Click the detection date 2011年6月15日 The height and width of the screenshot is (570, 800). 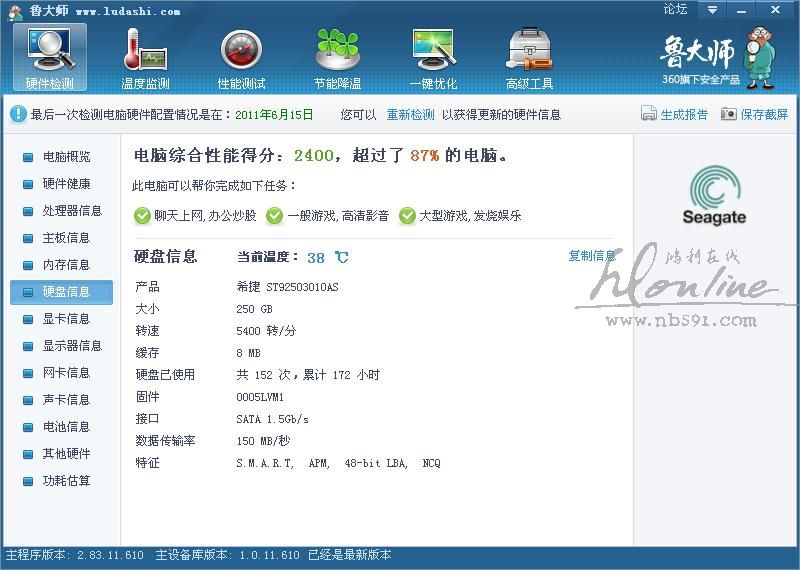(x=274, y=114)
